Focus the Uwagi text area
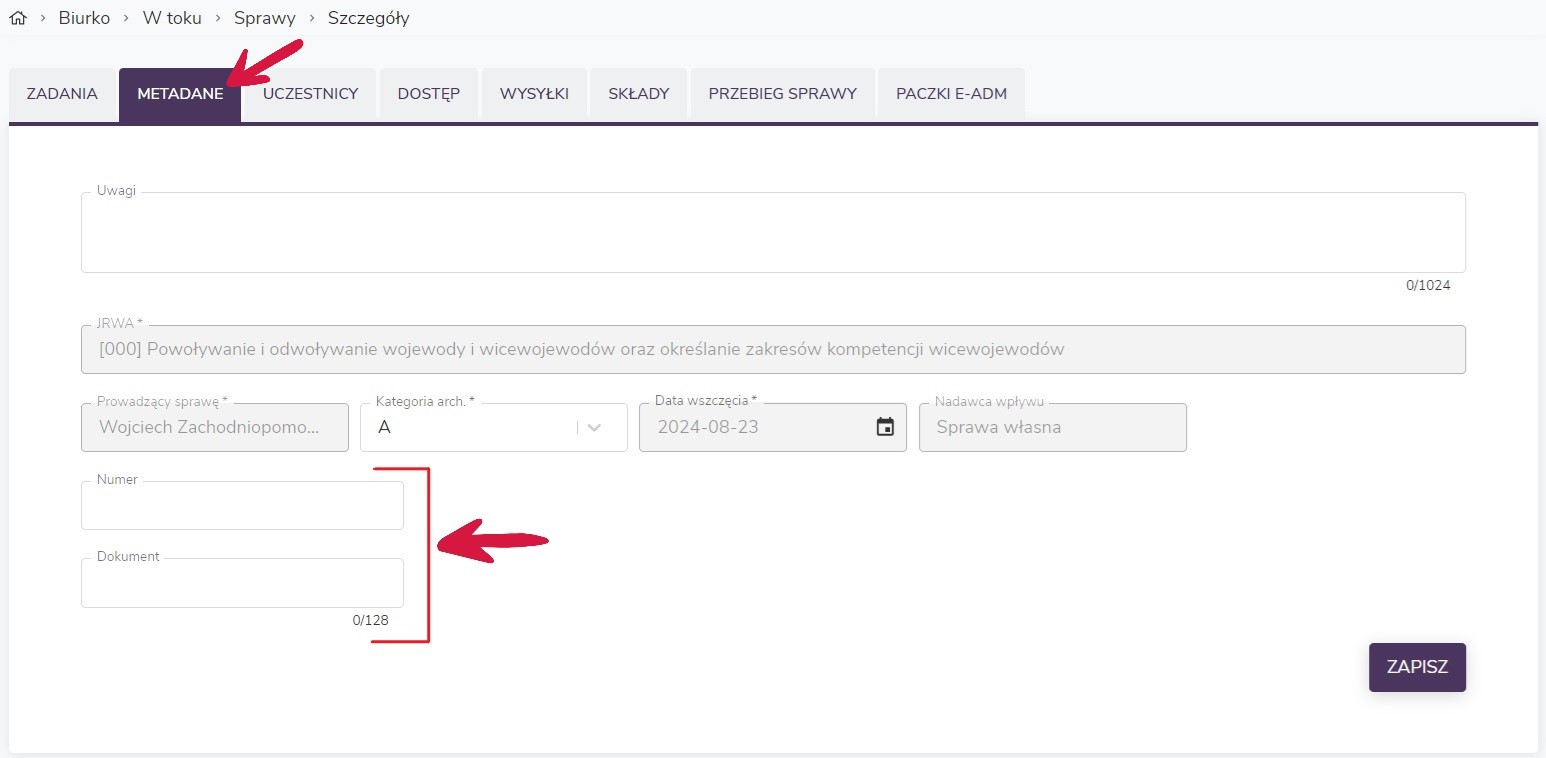Screen dimensions: 1546x758 (772, 233)
